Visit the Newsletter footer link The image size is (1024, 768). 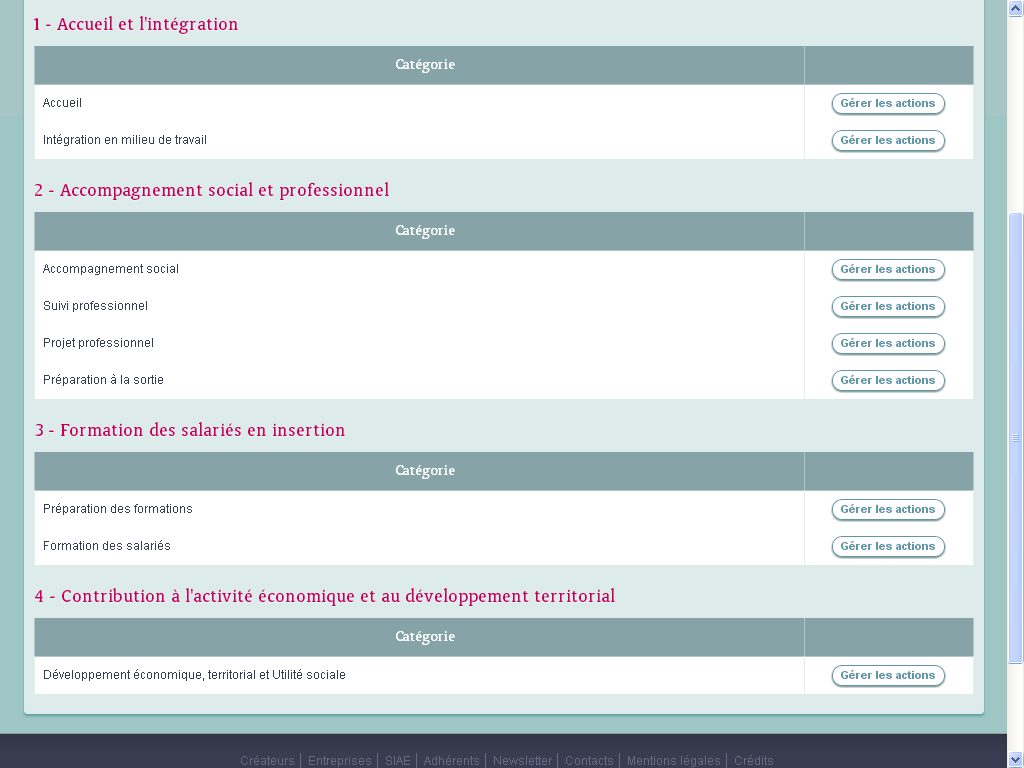click(x=522, y=761)
